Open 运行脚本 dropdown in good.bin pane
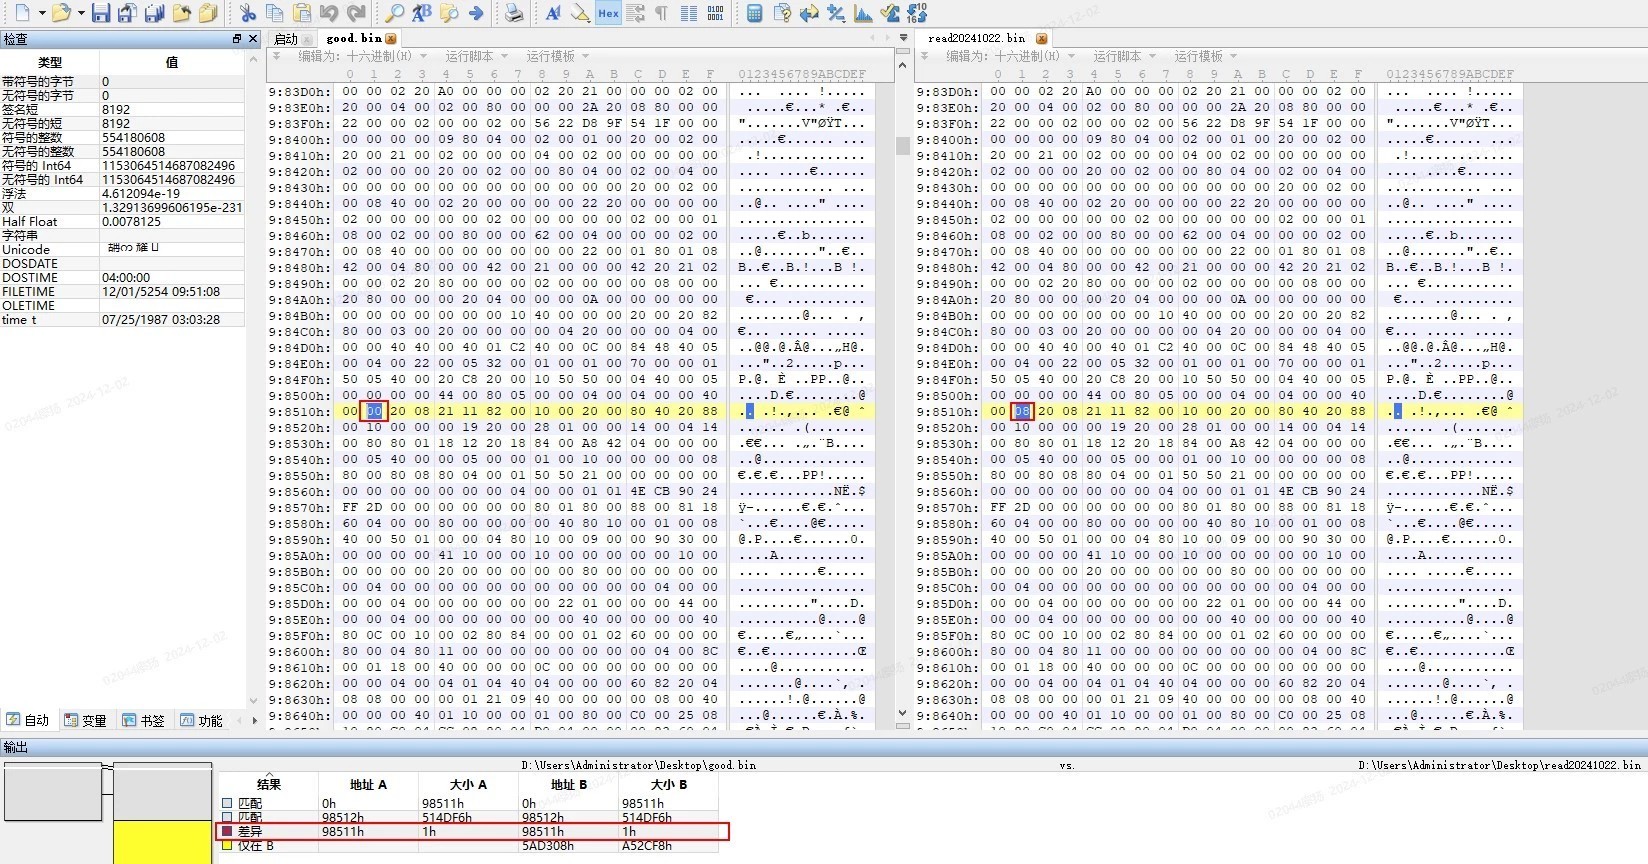This screenshot has width=1648, height=864. [476, 56]
